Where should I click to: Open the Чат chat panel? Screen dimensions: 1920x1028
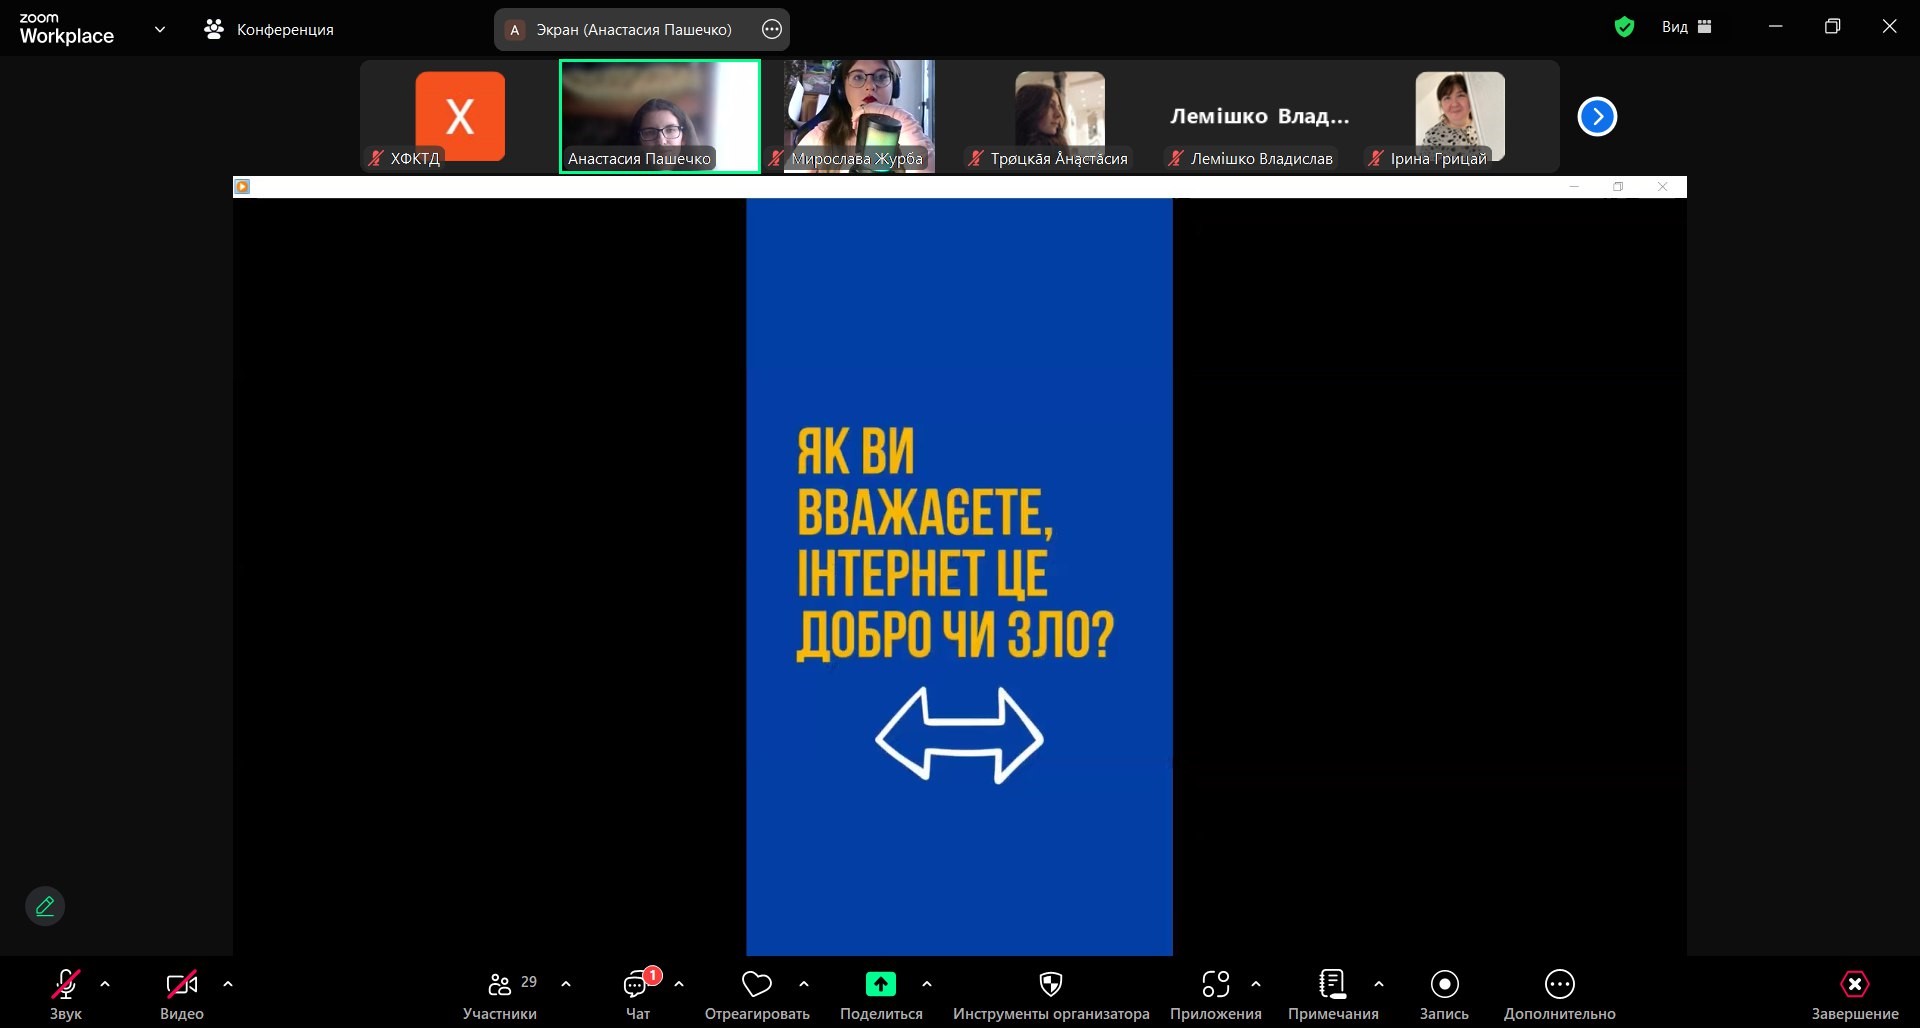[637, 985]
